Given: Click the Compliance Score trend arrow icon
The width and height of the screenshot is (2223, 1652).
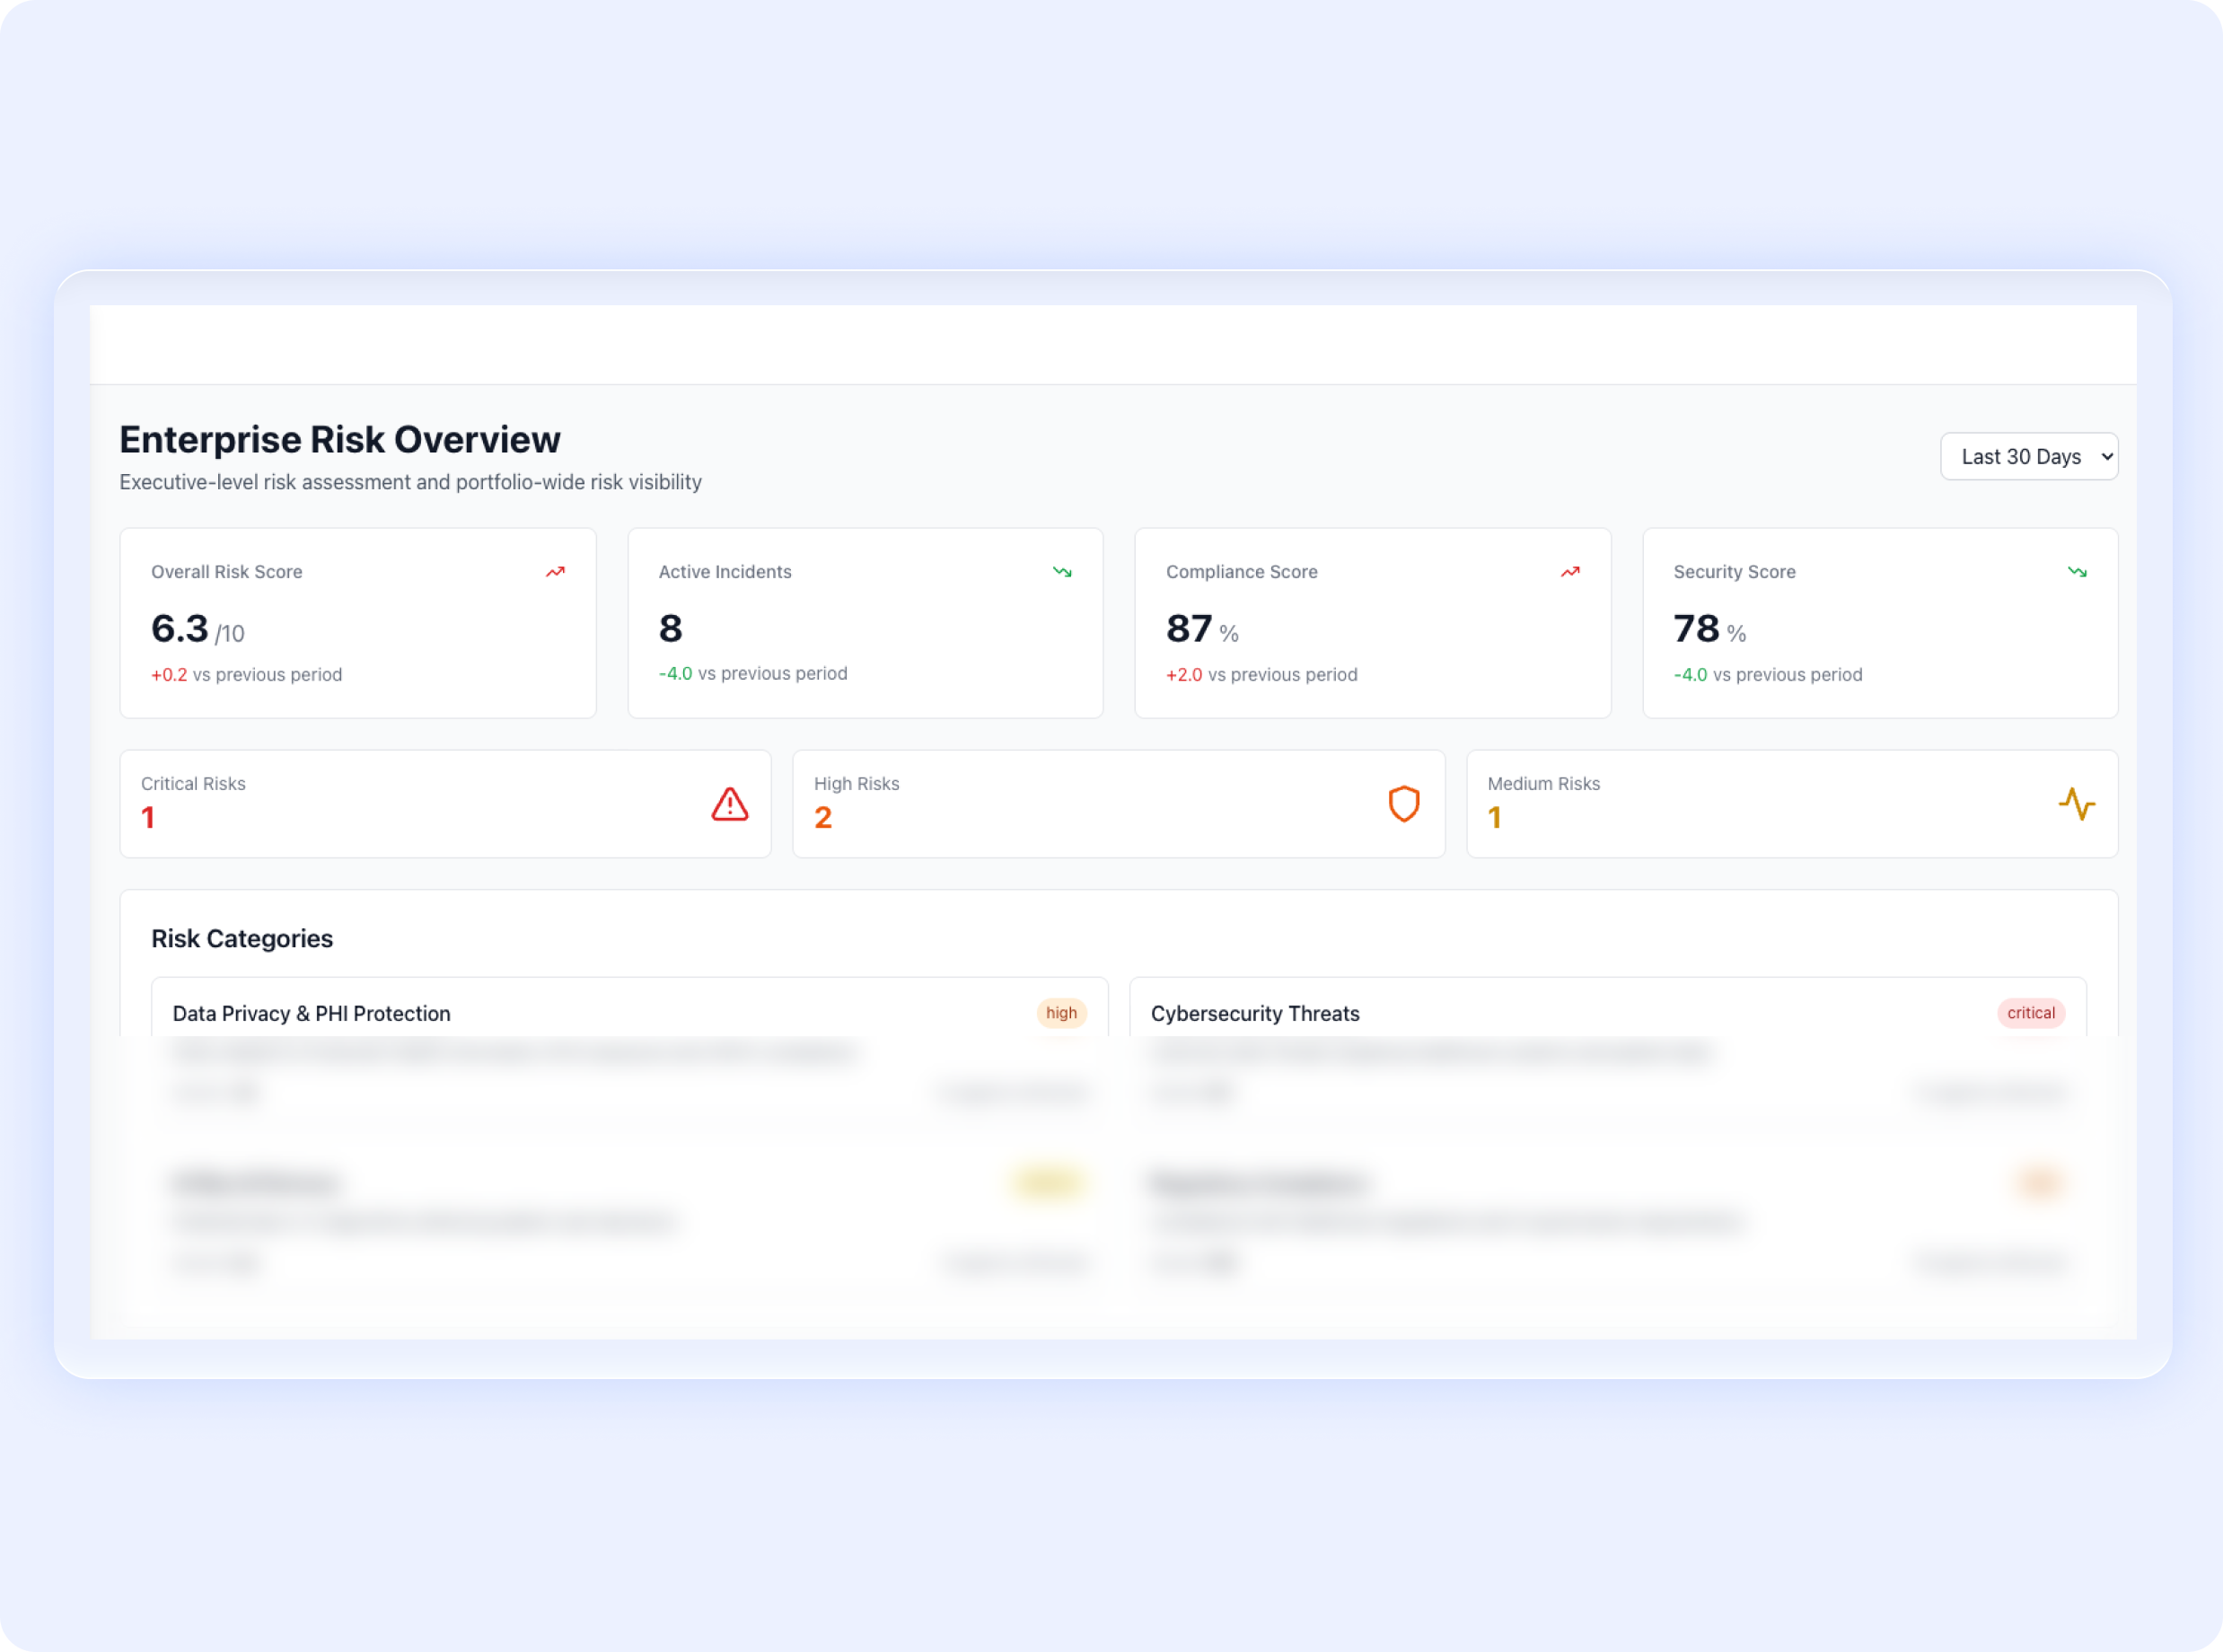Looking at the screenshot, I should click(1570, 572).
